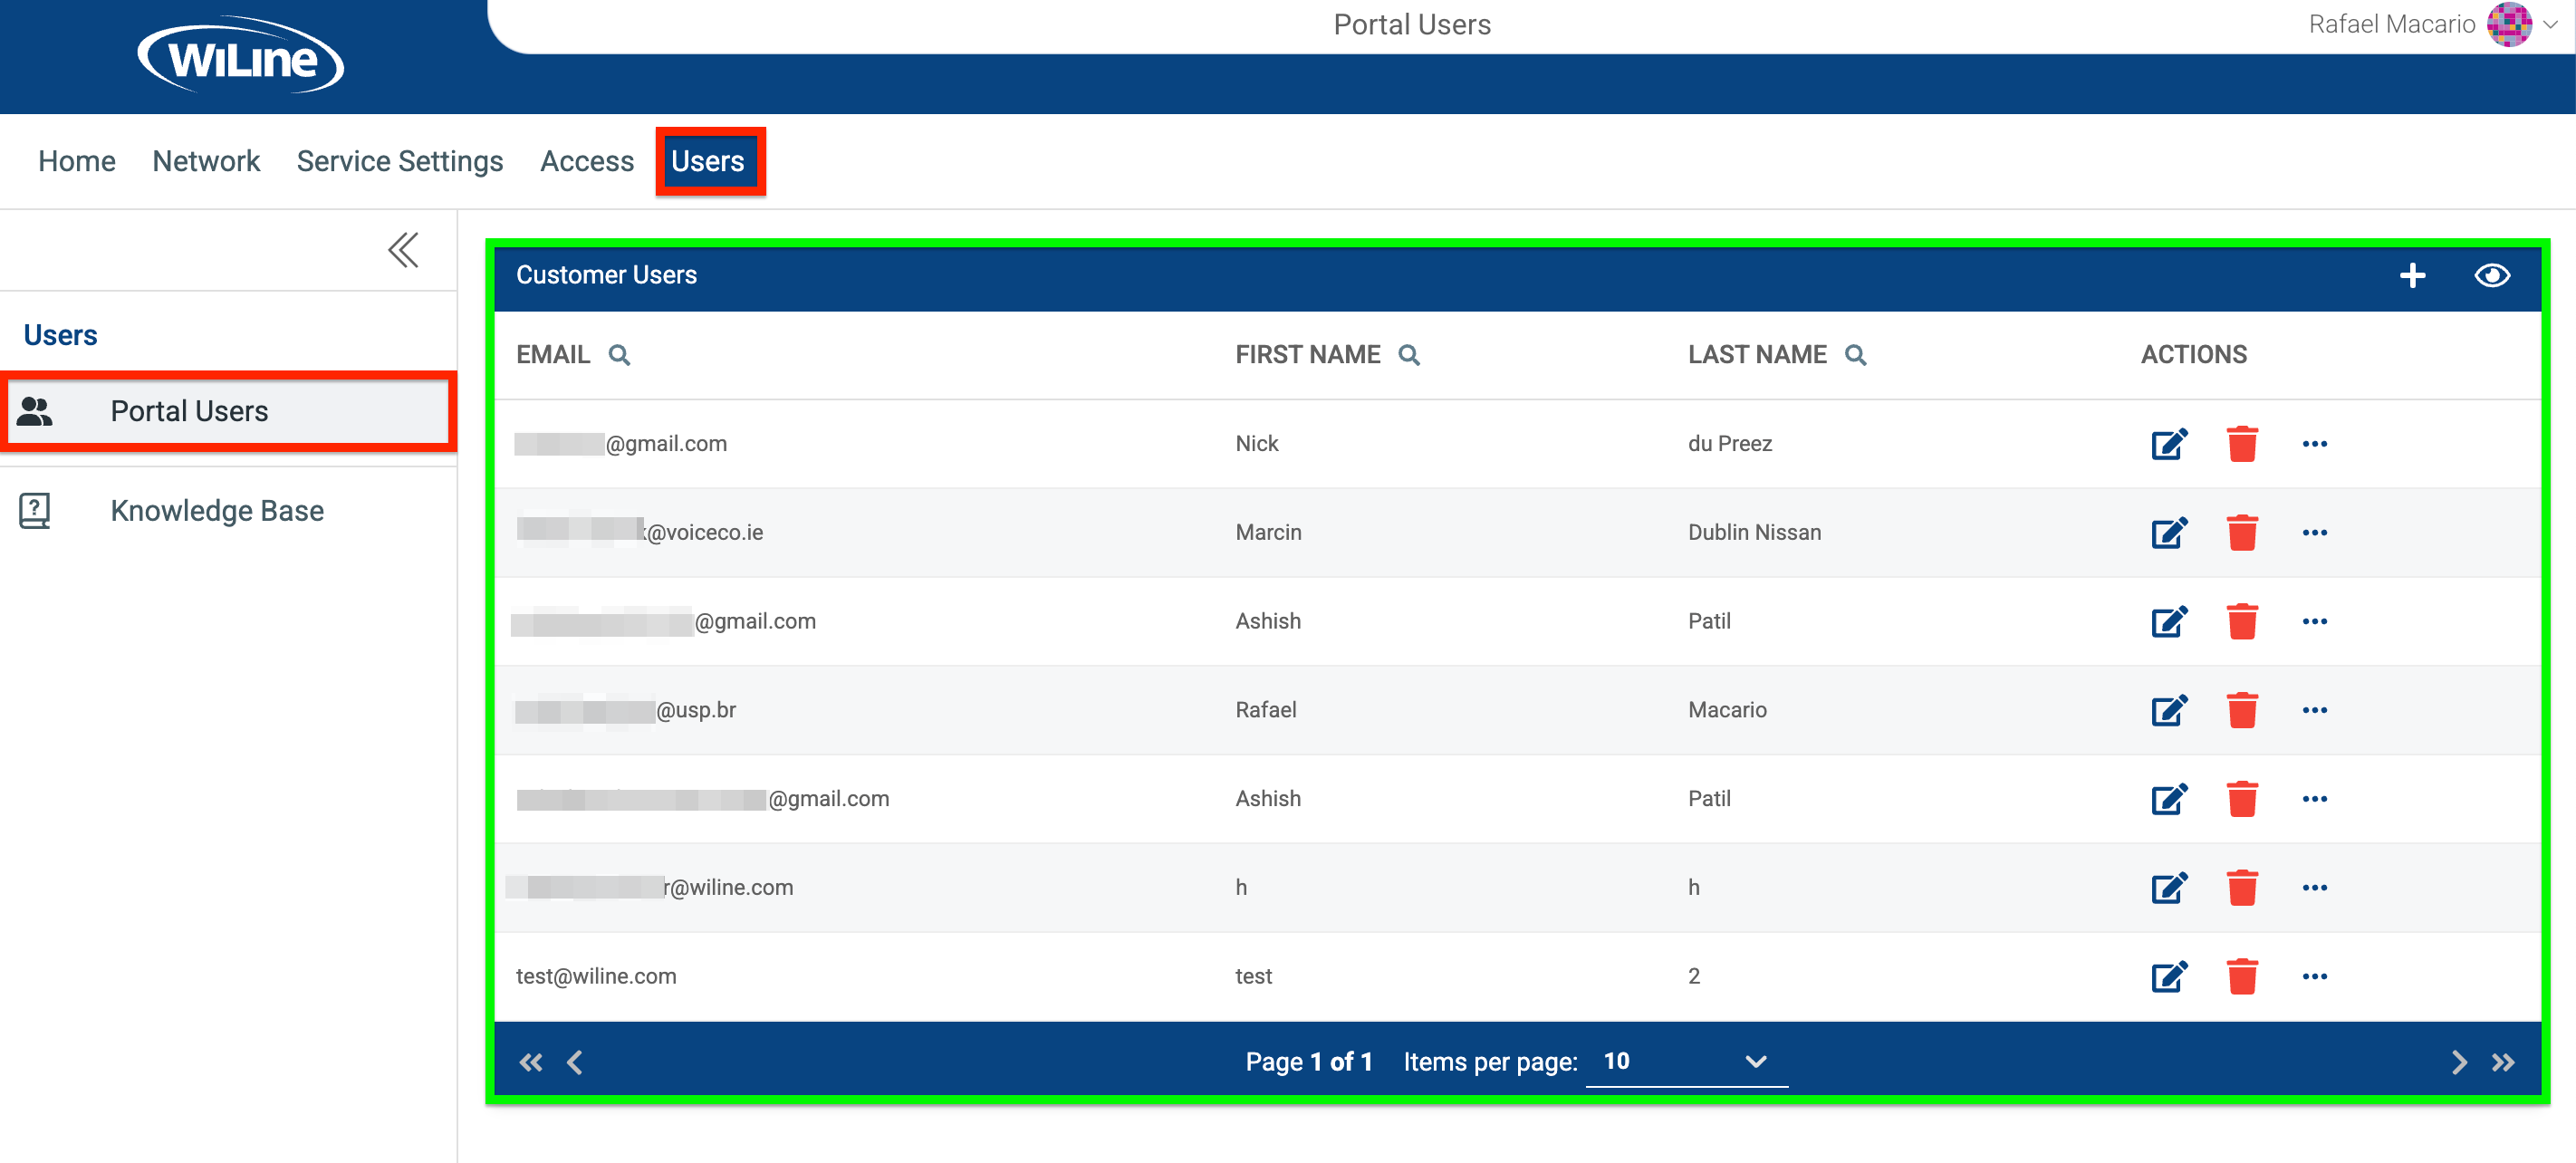Open the Items per page dropdown

(x=1755, y=1061)
